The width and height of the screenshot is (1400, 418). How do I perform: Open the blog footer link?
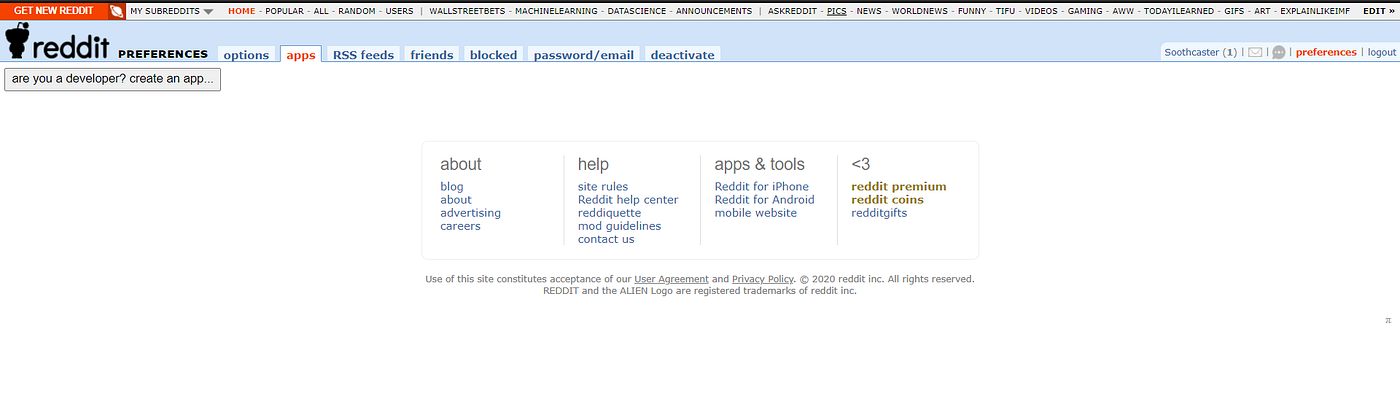point(452,187)
